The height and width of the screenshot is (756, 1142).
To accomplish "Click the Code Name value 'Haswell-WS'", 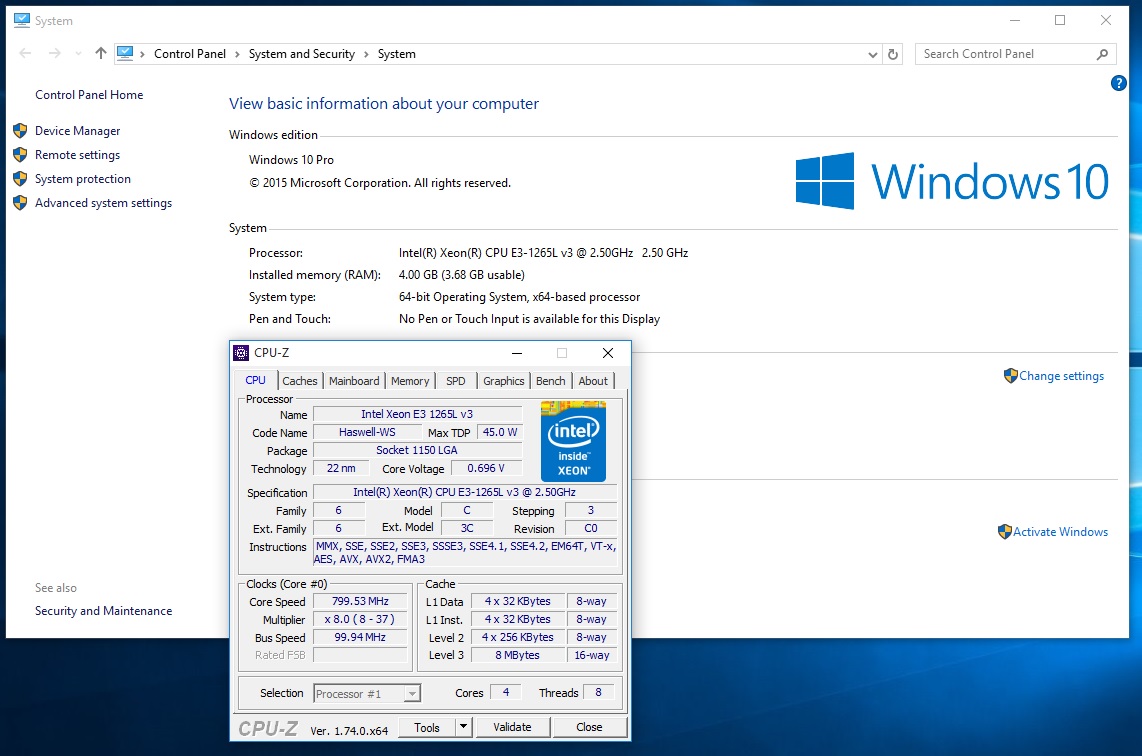I will 367,433.
